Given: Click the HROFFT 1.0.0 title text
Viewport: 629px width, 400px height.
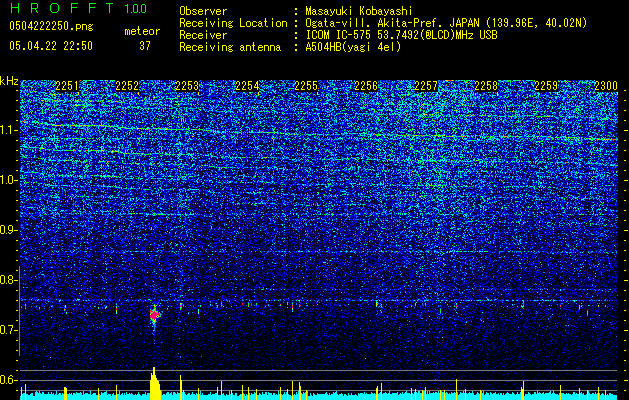Looking at the screenshot, I should click(x=78, y=8).
